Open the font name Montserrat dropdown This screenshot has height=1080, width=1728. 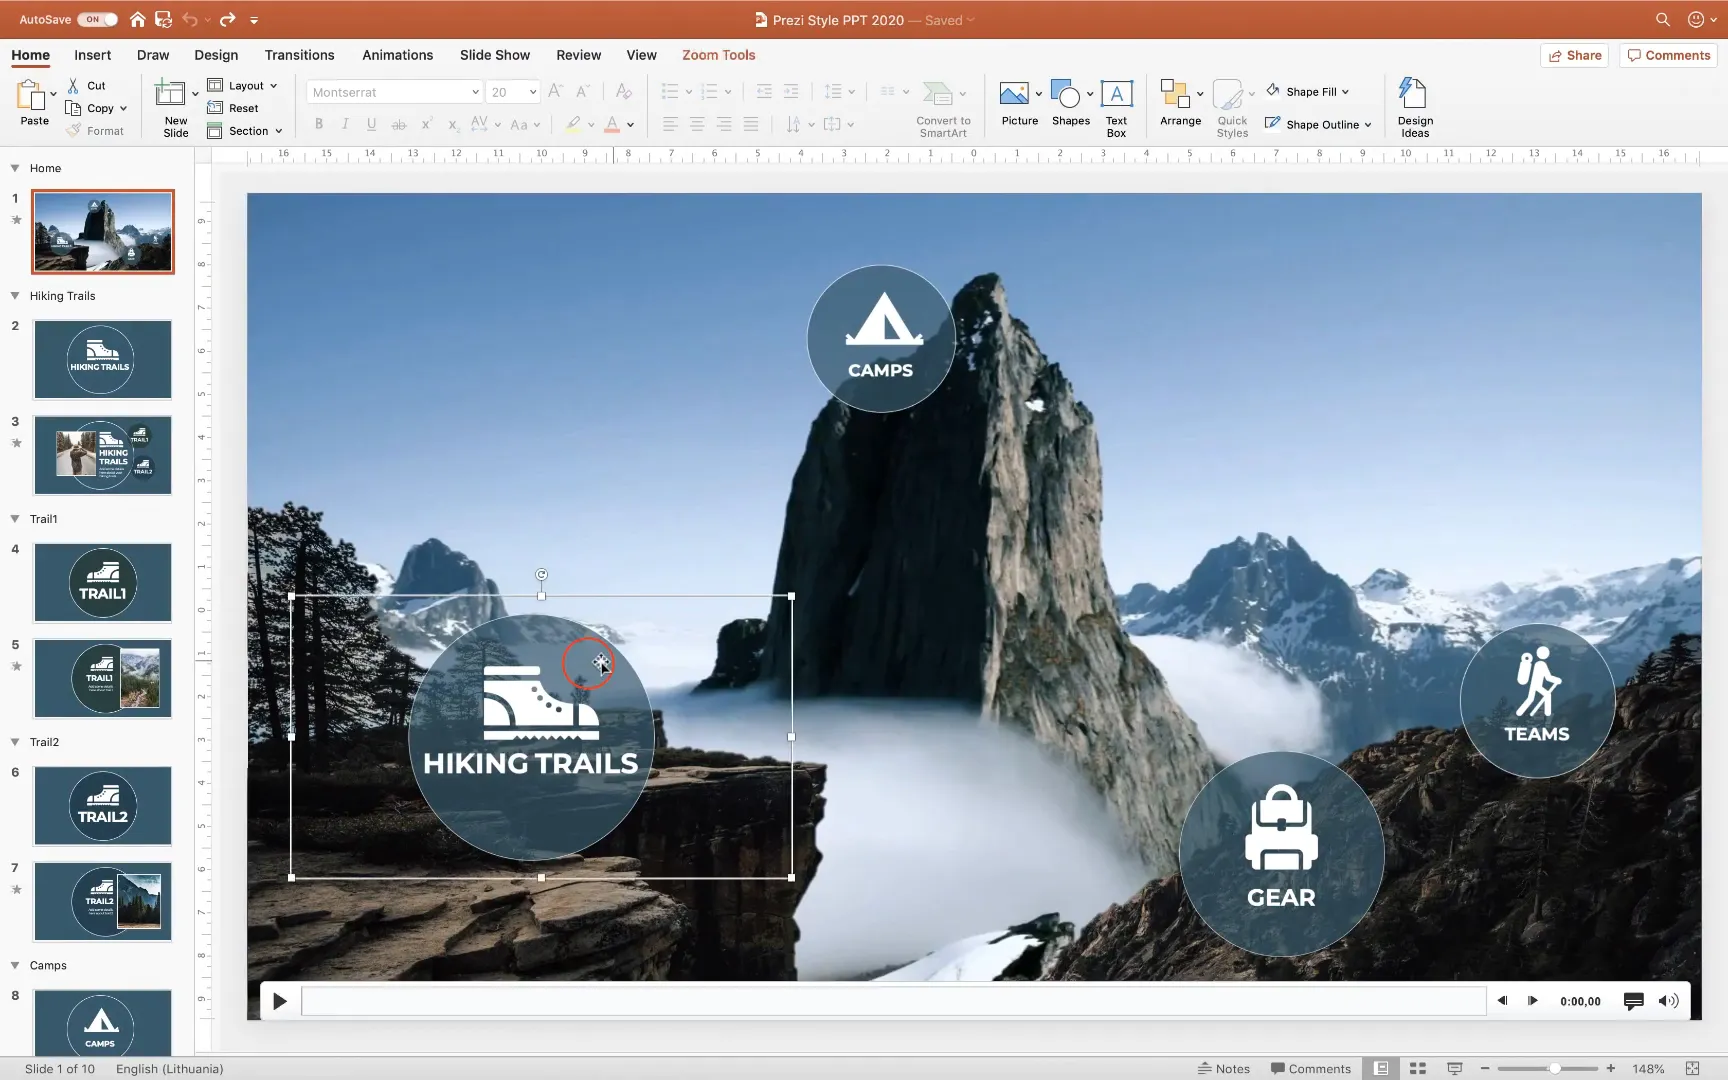pos(475,92)
